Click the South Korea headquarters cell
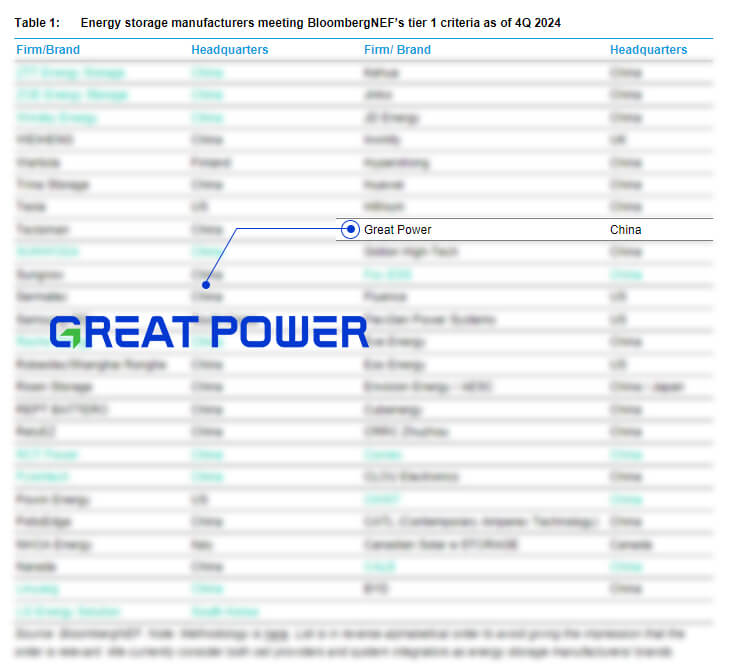This screenshot has height=664, width=737. (x=224, y=611)
